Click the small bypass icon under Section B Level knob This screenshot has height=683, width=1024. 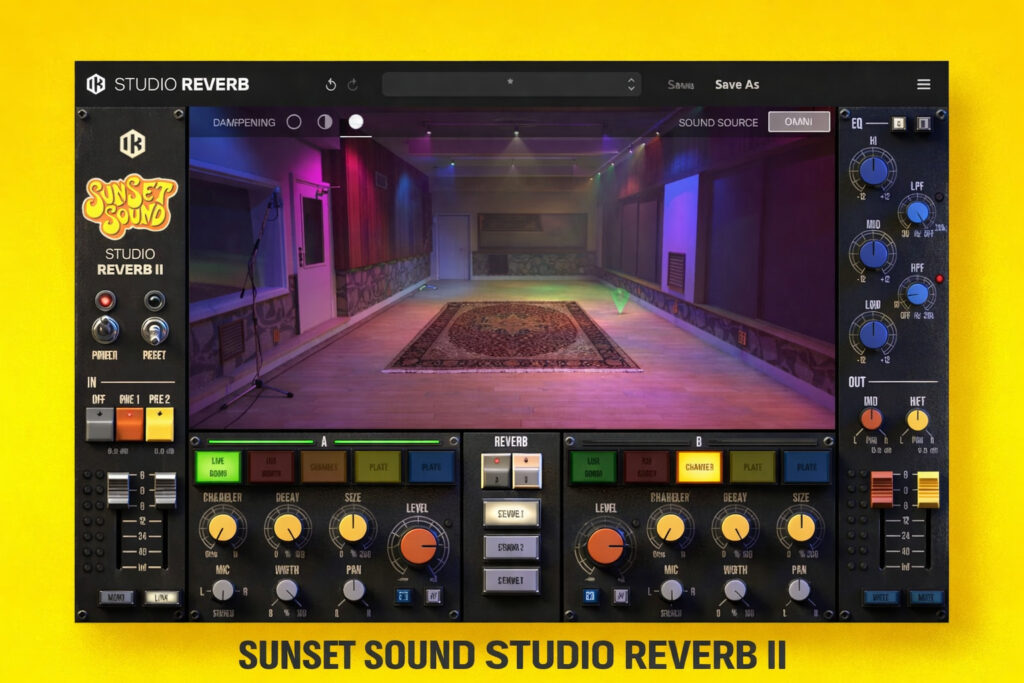coord(620,594)
